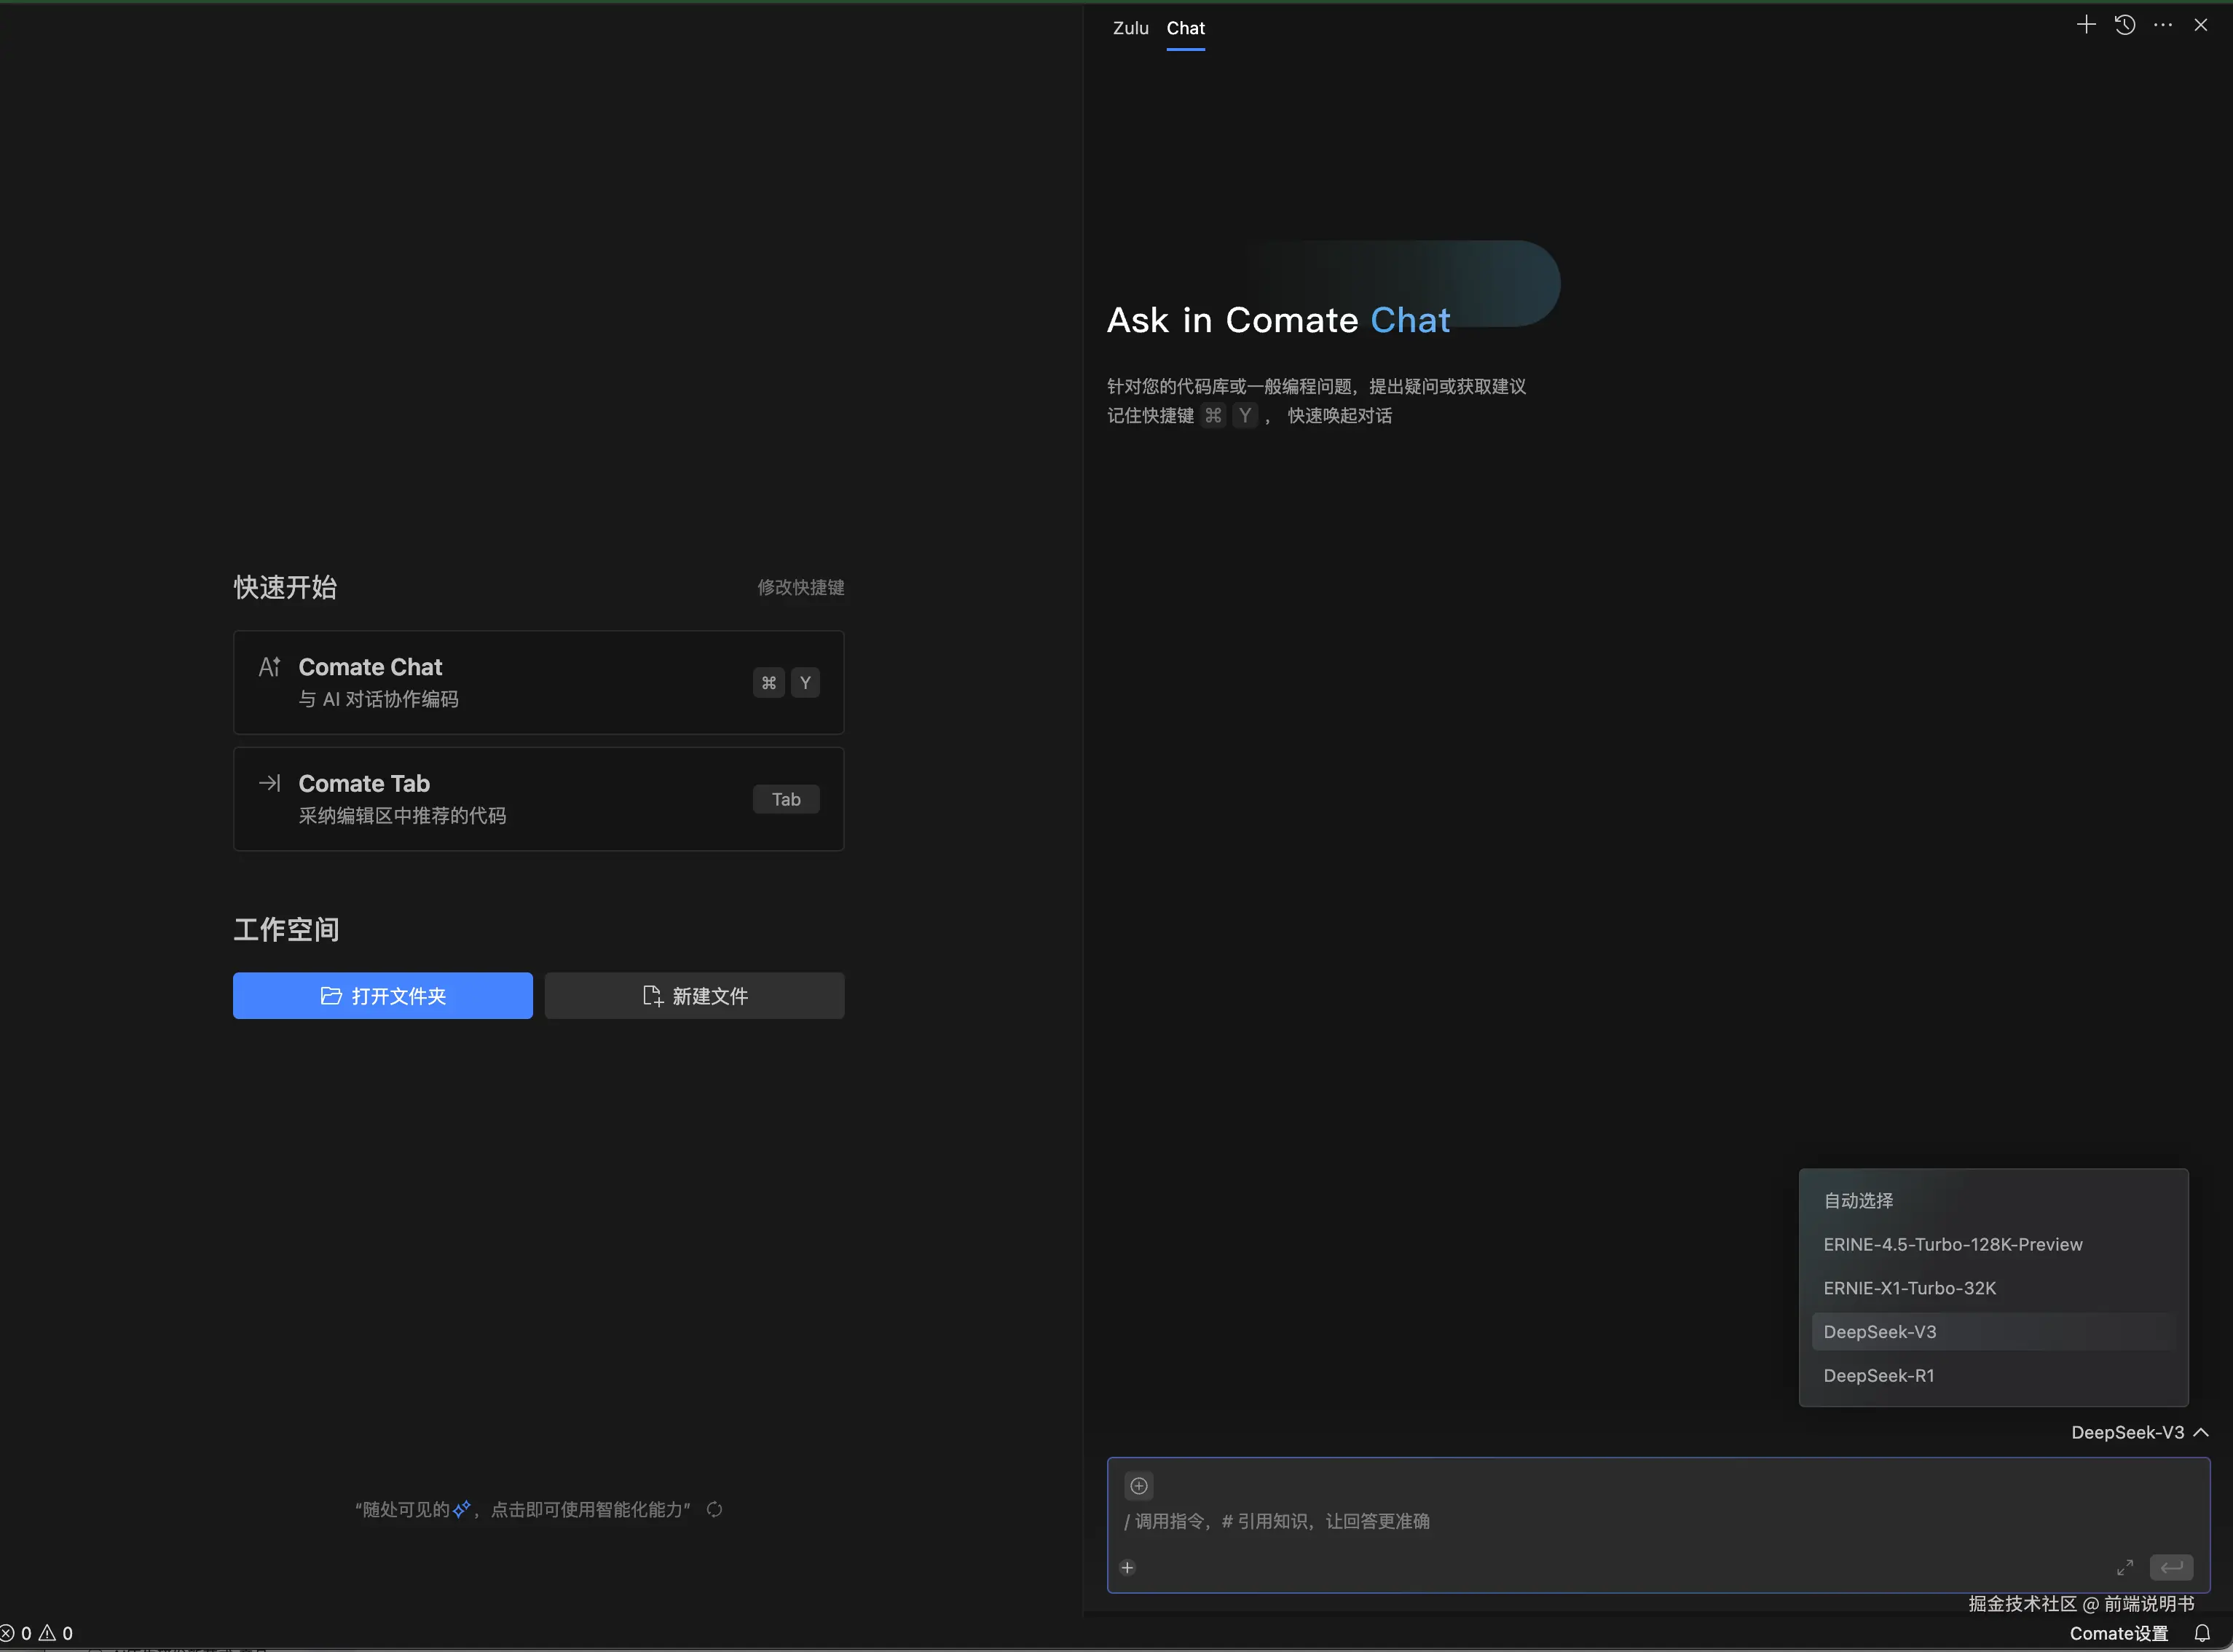Image resolution: width=2233 pixels, height=1652 pixels.
Task: Click small plus icon at input bottom-left
Action: [x=1127, y=1568]
